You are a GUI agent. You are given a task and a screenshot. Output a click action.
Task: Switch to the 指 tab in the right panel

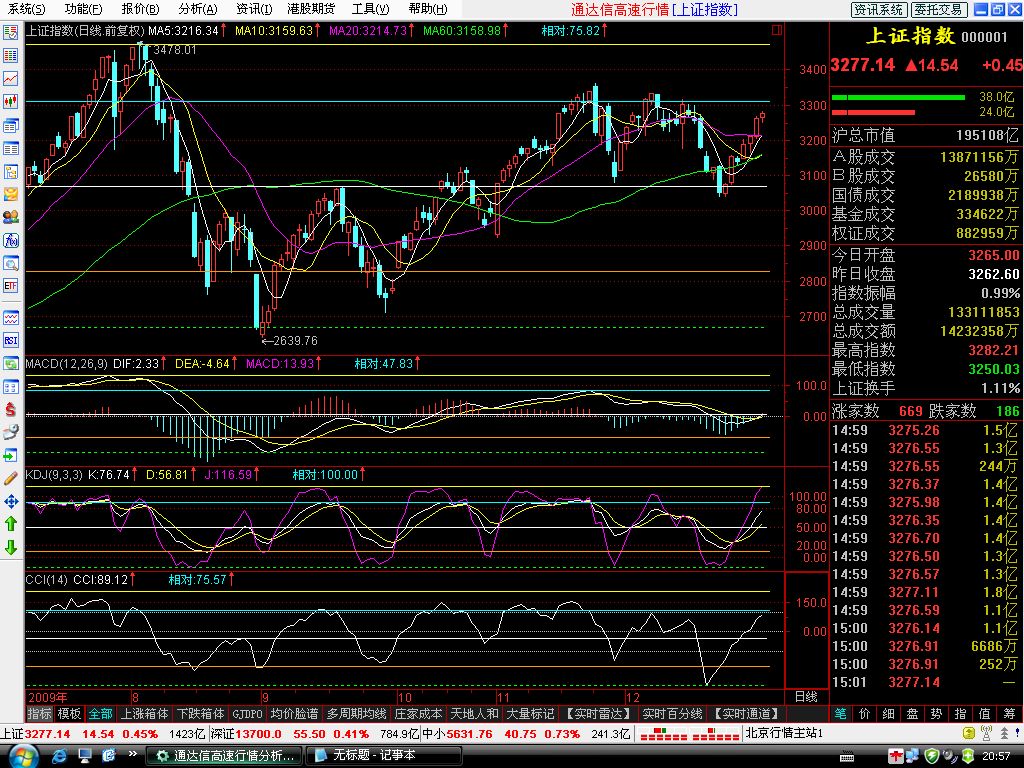click(960, 714)
